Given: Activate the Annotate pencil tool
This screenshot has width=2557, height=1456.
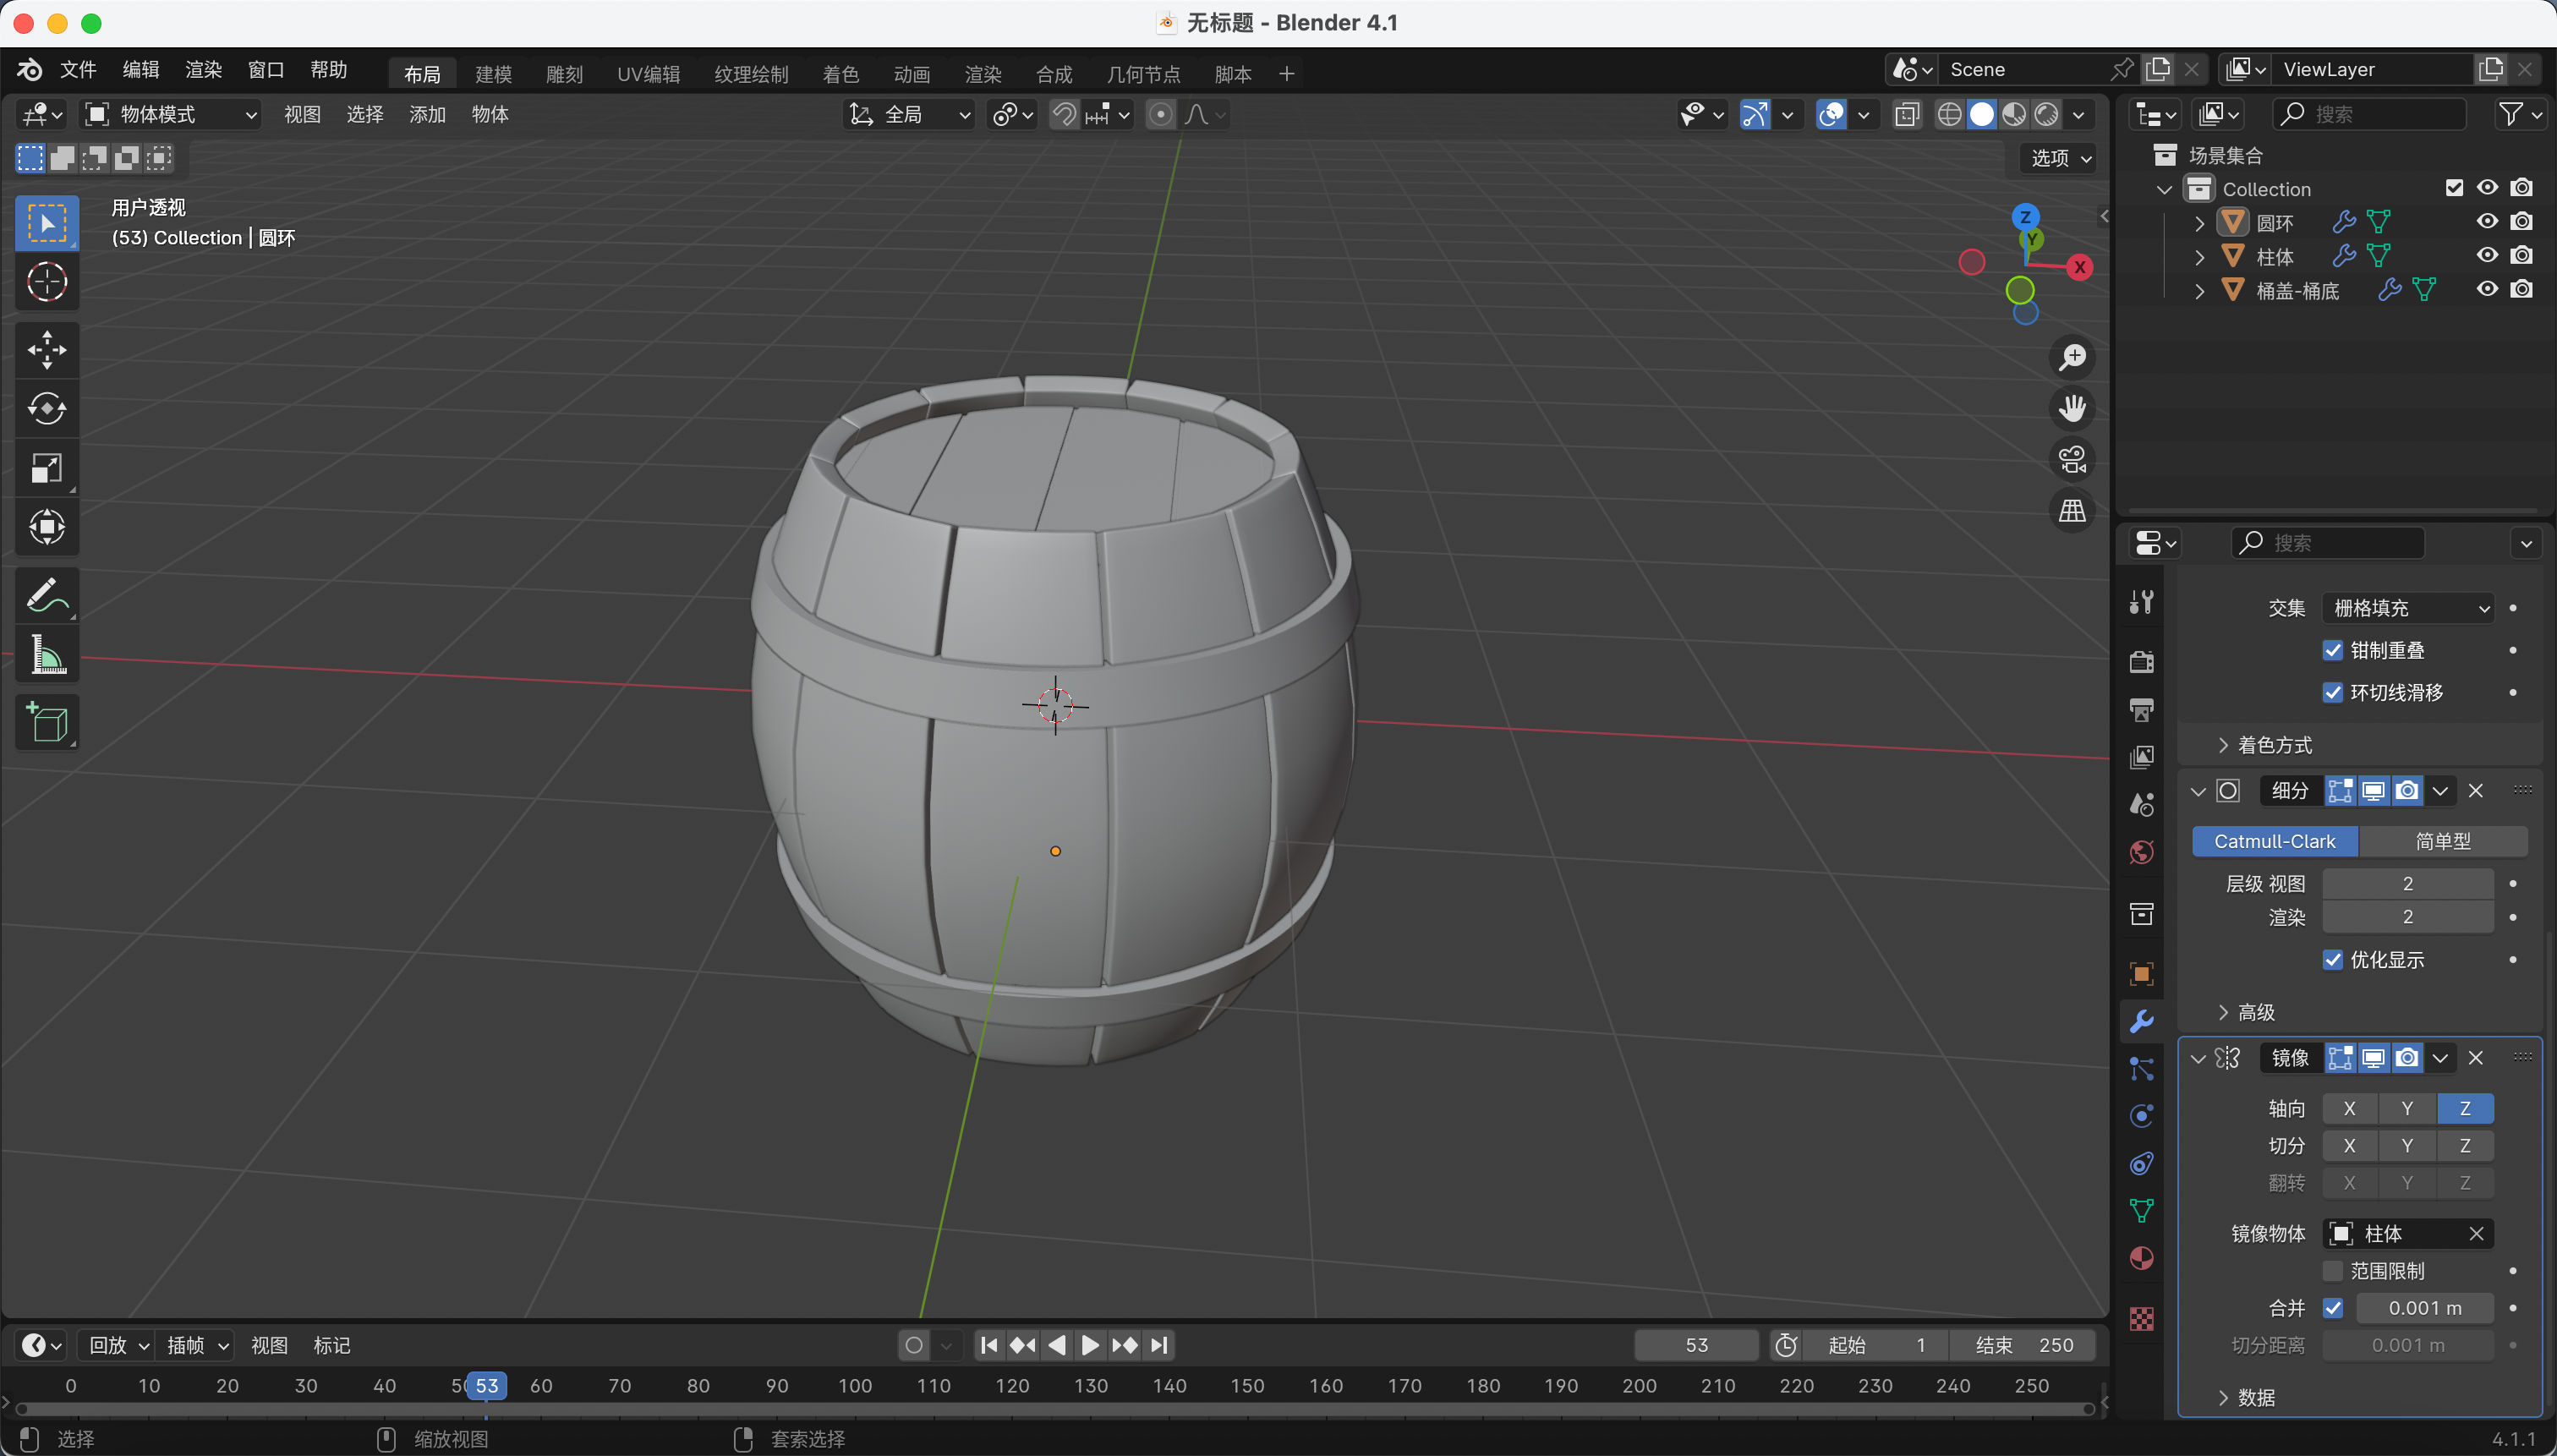Looking at the screenshot, I should (47, 596).
